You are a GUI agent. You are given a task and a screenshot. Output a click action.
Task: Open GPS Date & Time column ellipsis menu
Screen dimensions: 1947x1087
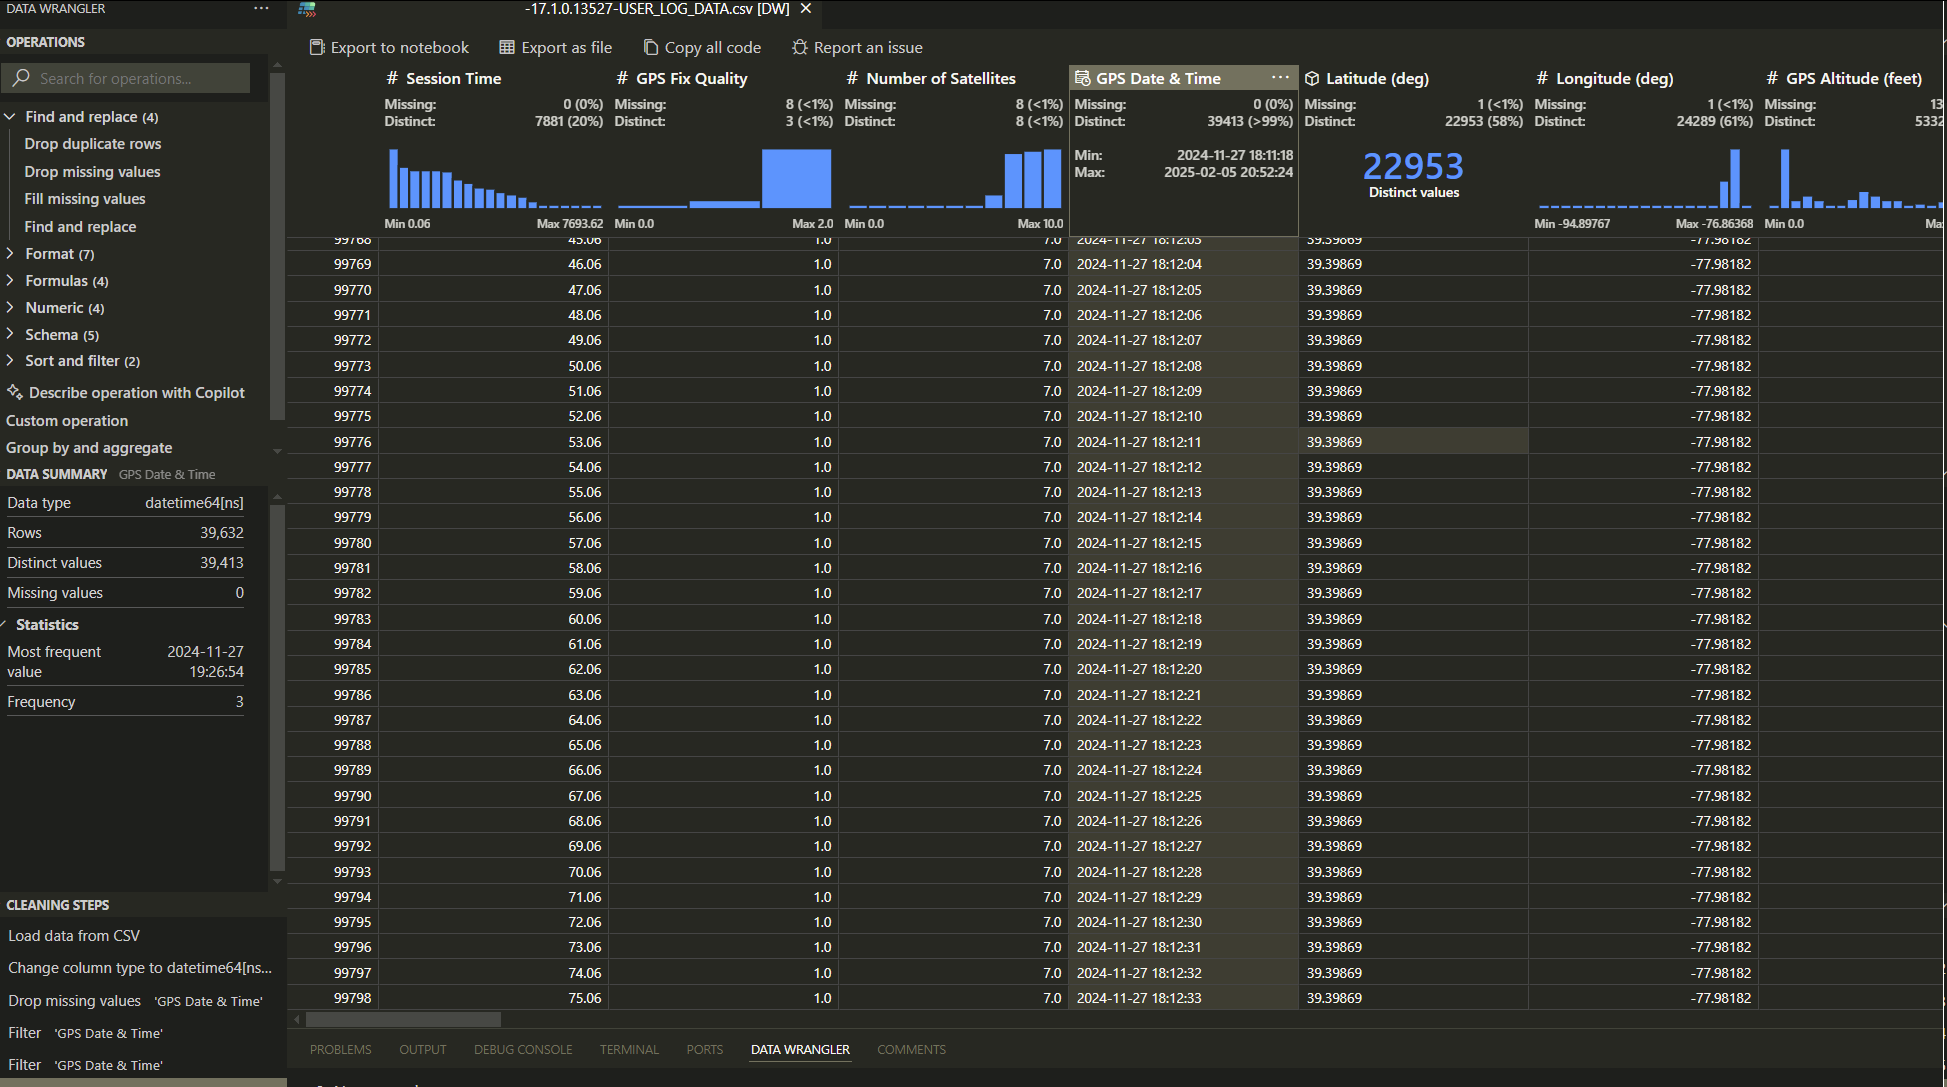point(1280,78)
